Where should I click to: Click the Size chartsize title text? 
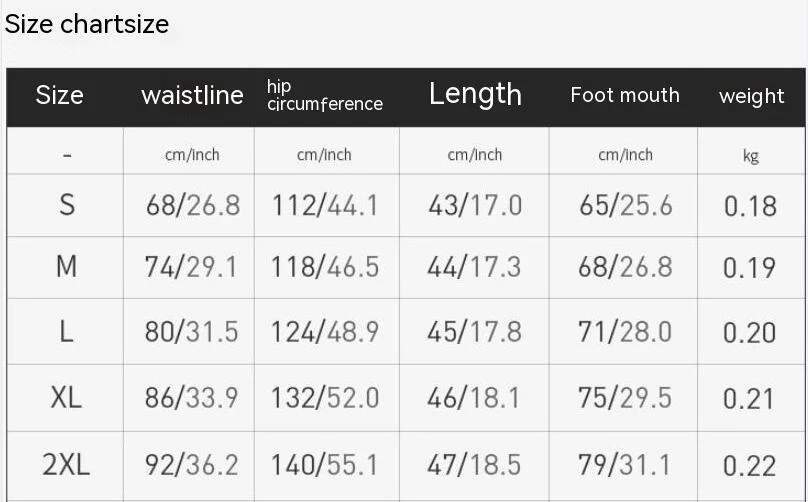87,24
